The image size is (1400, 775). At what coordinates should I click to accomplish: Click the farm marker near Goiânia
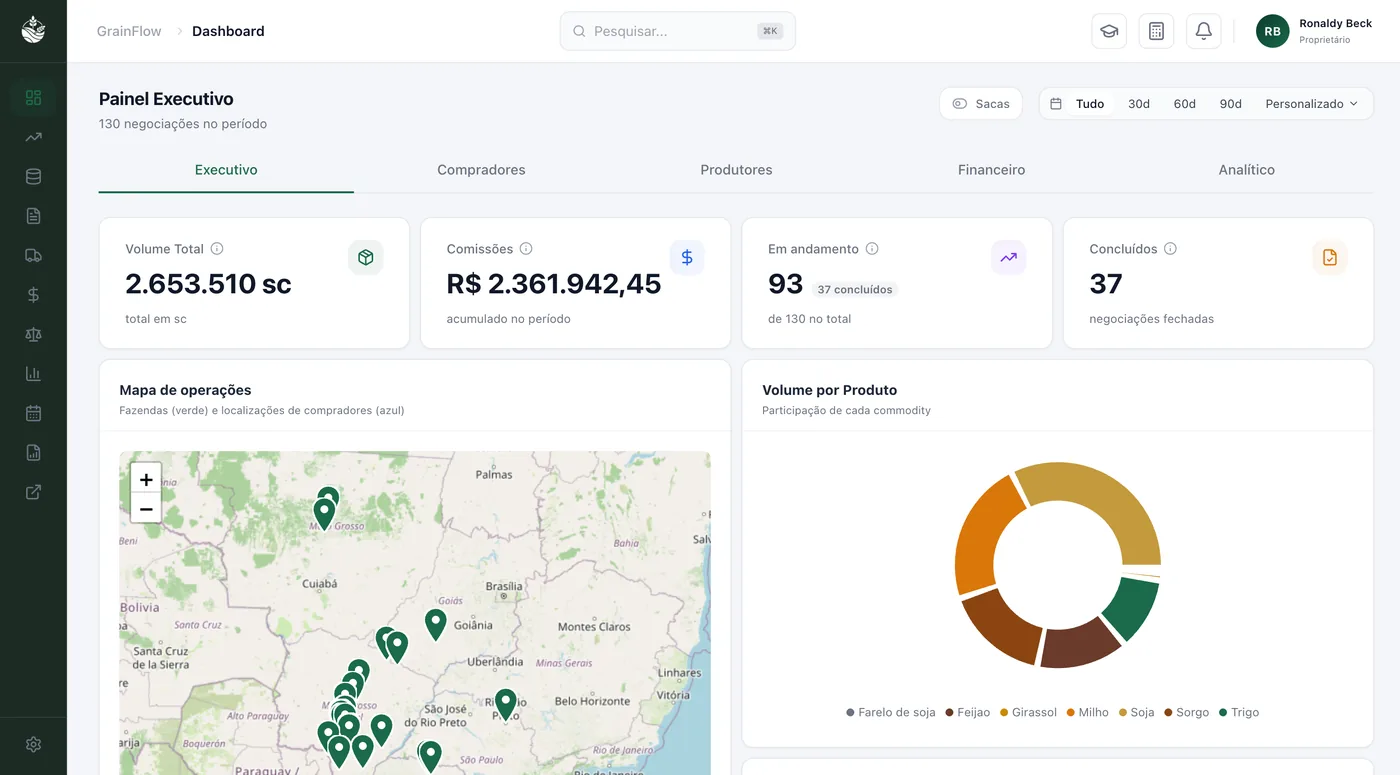(x=435, y=624)
